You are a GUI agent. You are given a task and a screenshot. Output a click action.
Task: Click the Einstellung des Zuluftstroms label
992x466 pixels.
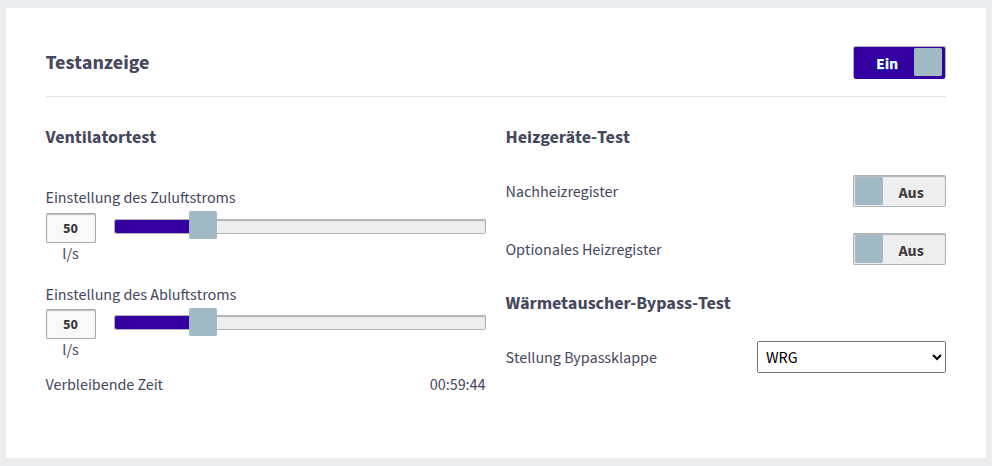point(140,198)
